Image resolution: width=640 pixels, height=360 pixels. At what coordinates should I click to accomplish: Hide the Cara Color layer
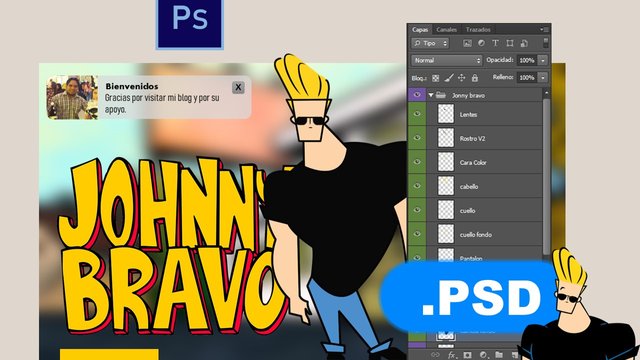coord(417,162)
